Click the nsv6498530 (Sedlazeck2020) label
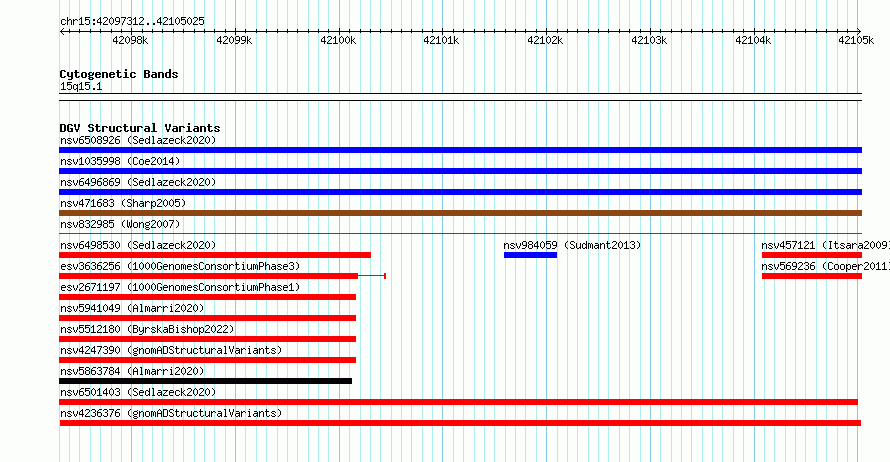Viewport: 890px width, 462px height. 138,245
